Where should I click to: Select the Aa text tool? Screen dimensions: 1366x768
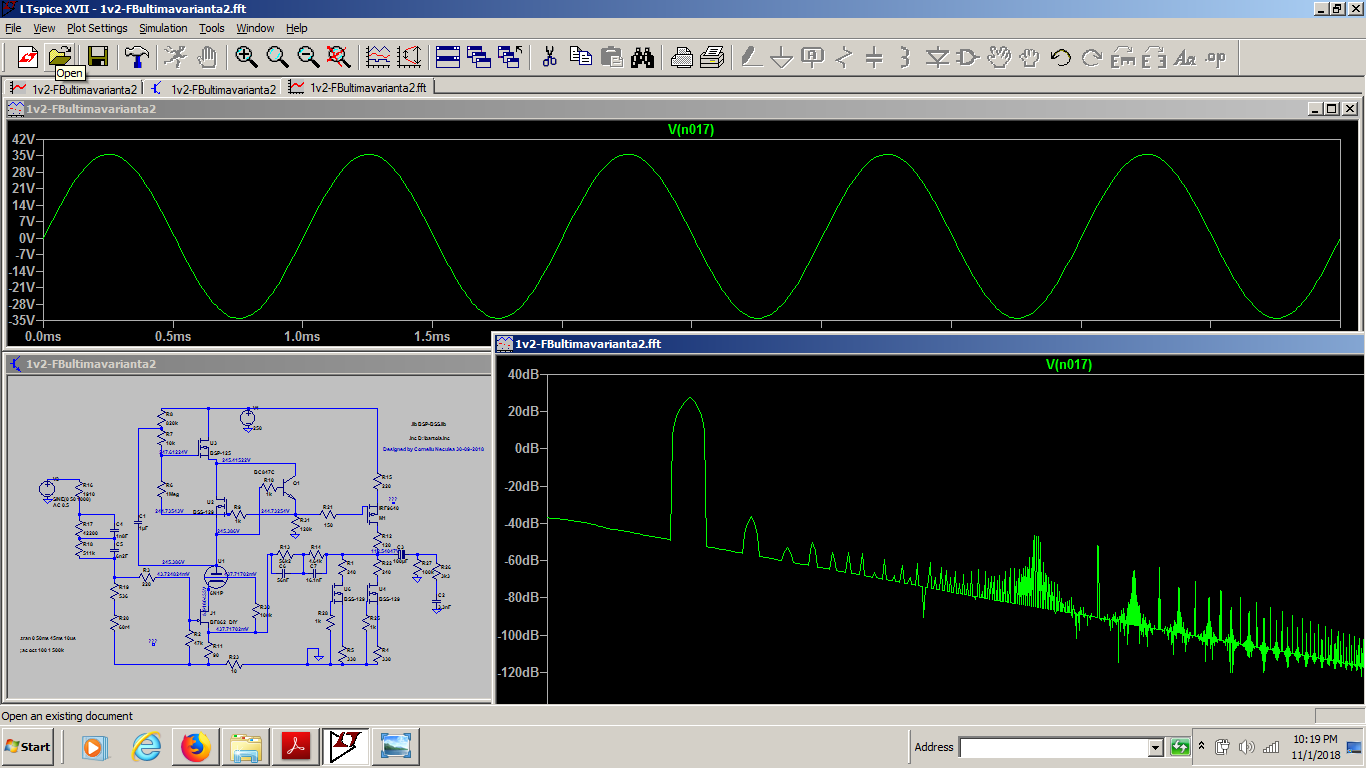(x=1185, y=56)
